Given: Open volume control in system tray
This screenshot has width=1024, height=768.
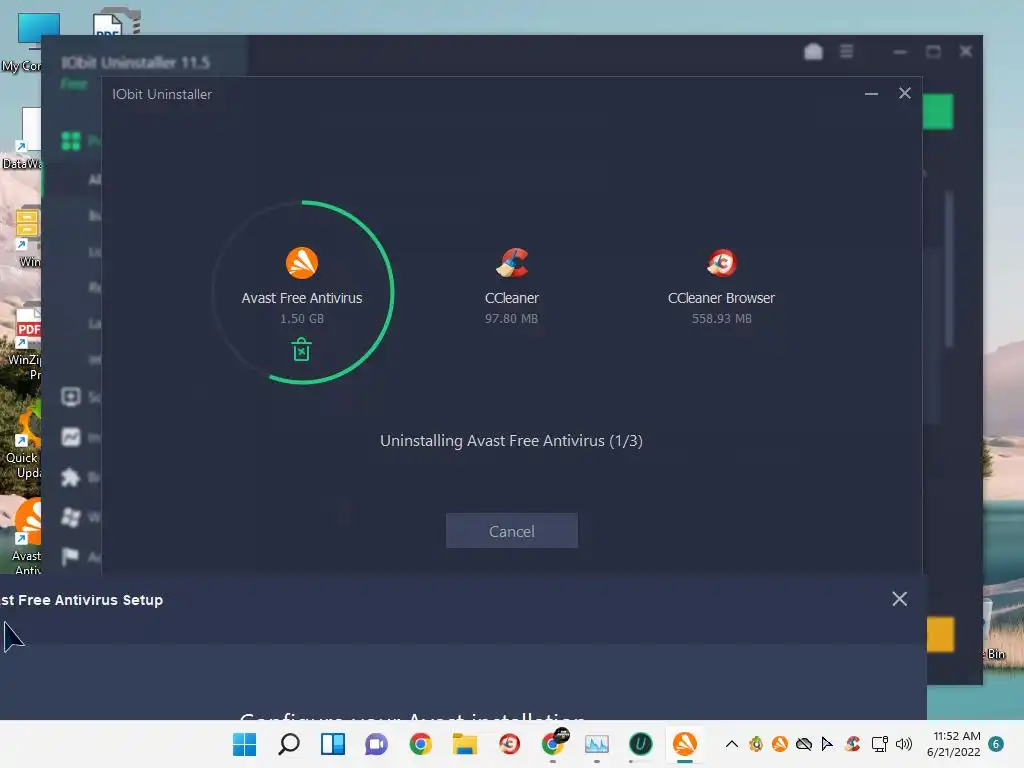Looking at the screenshot, I should click(x=904, y=744).
